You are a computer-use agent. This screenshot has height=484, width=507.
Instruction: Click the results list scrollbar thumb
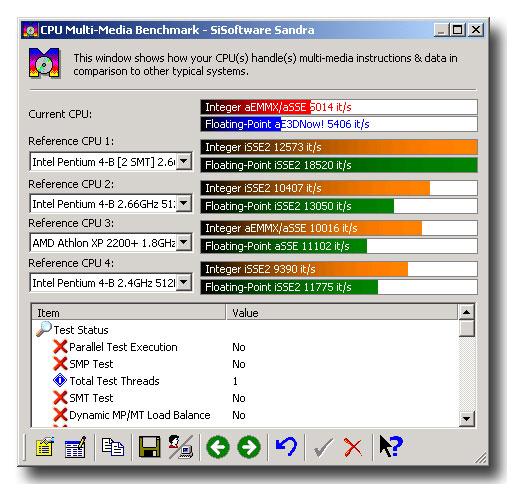click(x=466, y=329)
